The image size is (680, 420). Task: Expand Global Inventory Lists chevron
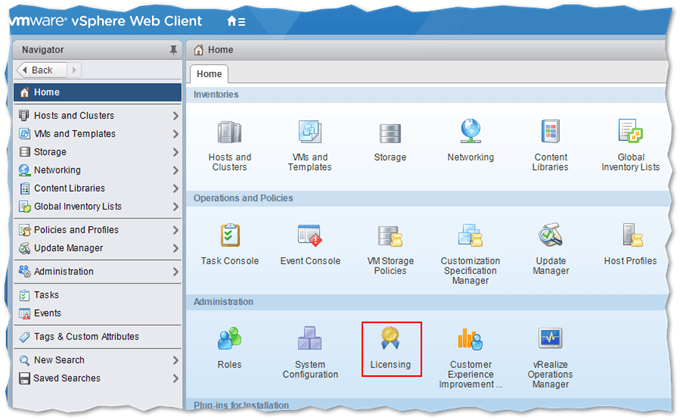(175, 207)
